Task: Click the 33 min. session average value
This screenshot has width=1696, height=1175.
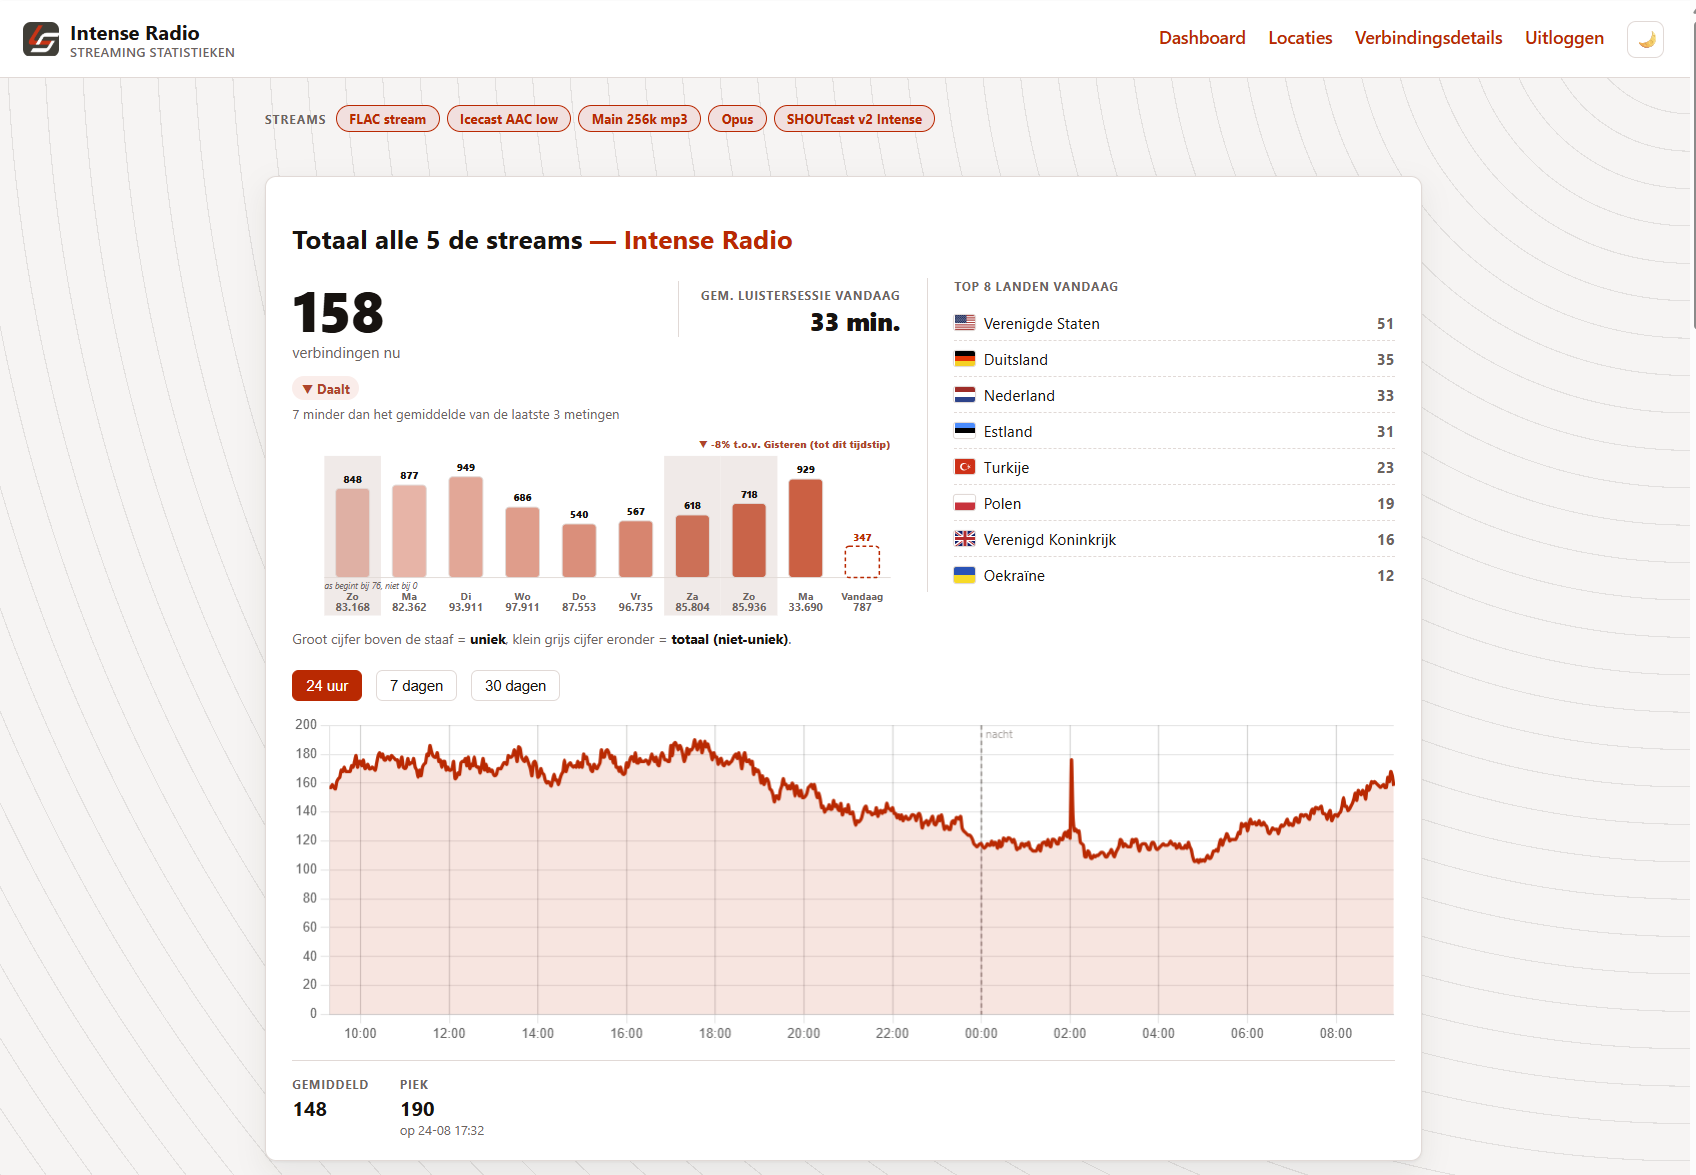Action: tap(855, 322)
